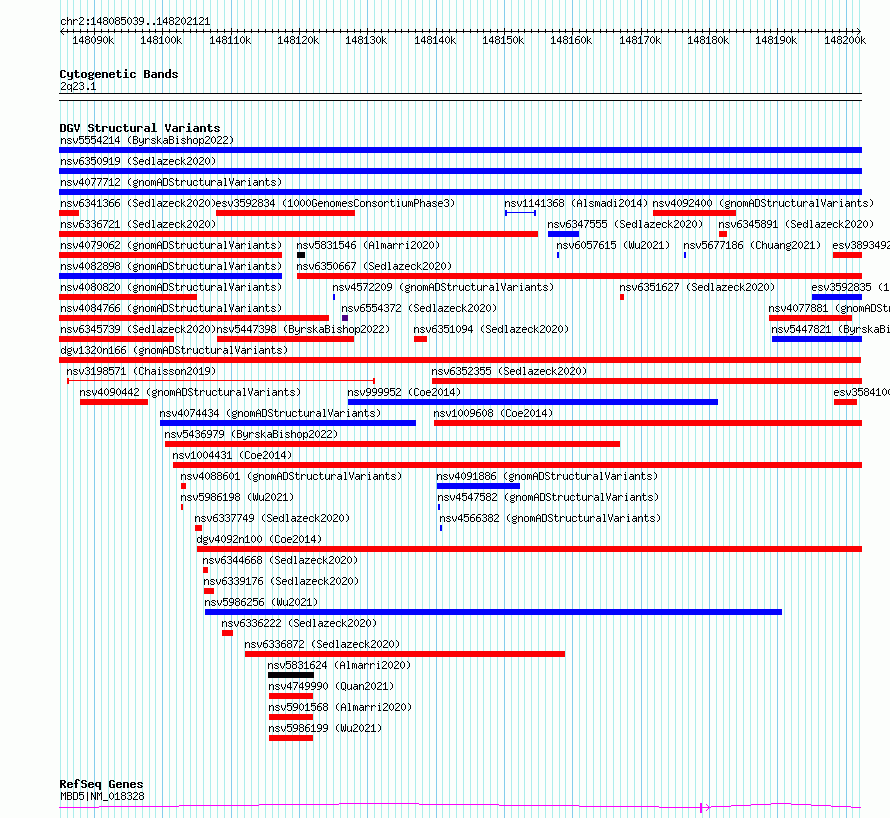Select the blue bar of nsv6350919
Image resolution: width=890 pixels, height=818 pixels.
[x=460, y=171]
